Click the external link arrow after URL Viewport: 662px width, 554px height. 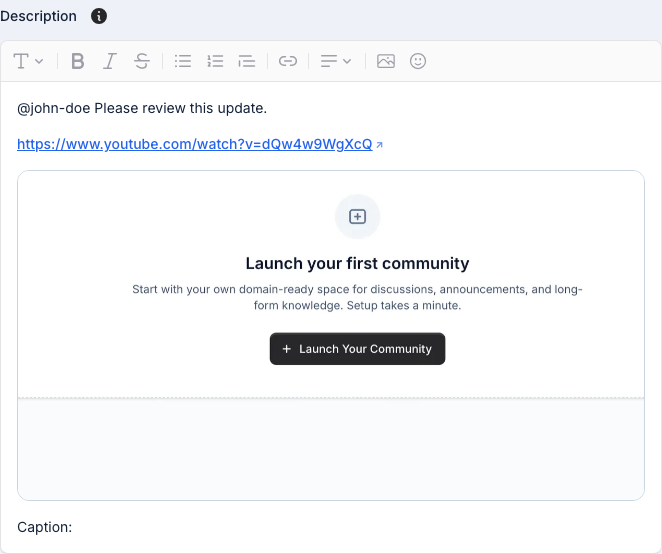click(380, 145)
